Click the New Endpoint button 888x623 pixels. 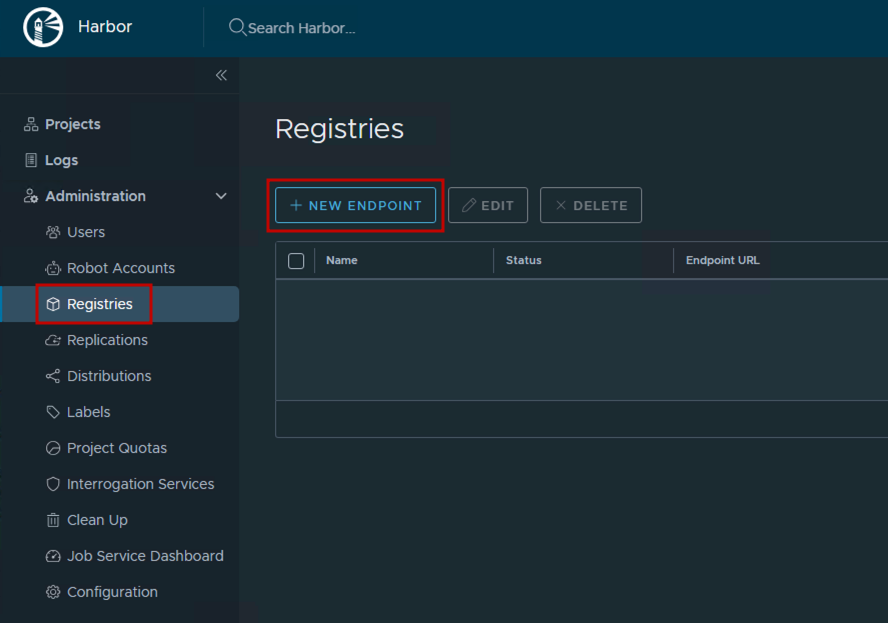tap(356, 205)
